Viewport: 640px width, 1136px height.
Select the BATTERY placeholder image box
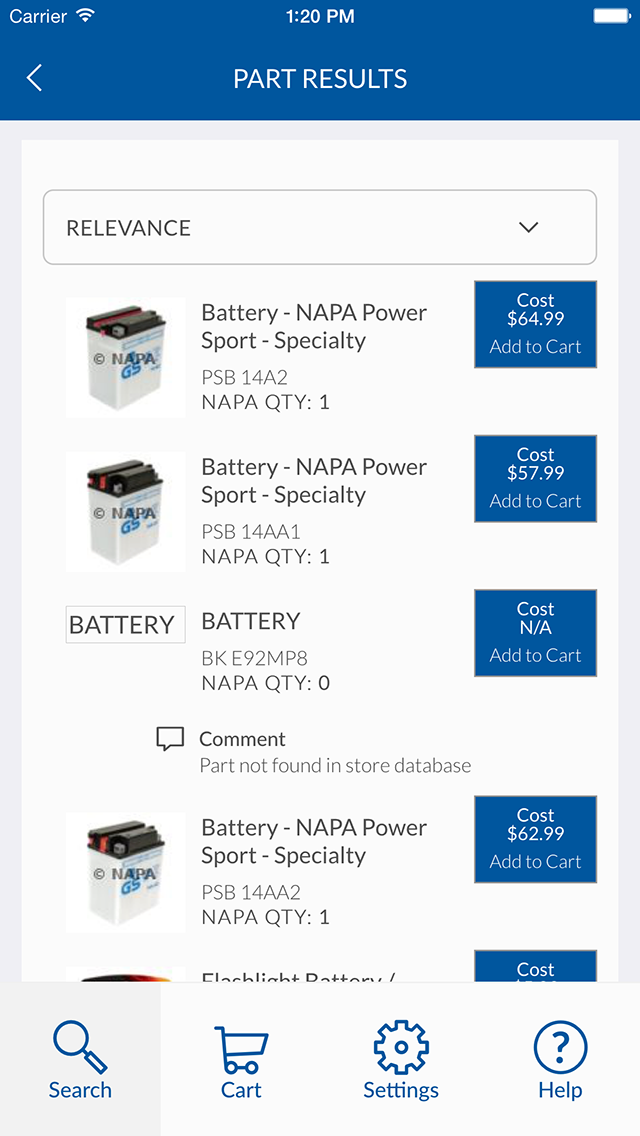pyautogui.click(x=125, y=625)
